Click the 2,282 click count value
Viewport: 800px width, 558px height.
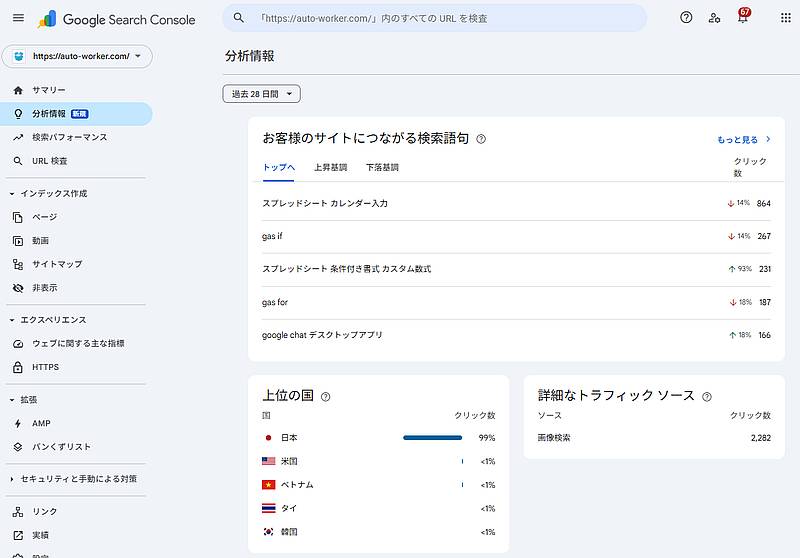tap(761, 438)
